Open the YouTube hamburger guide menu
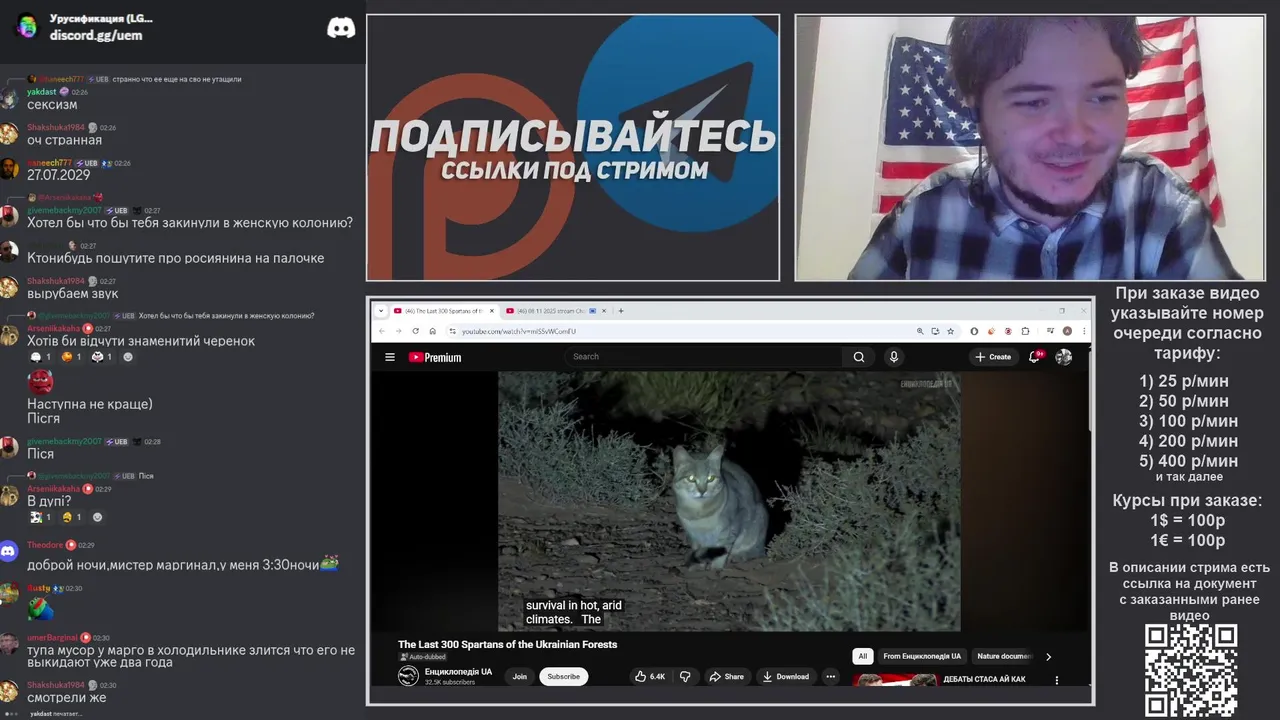 click(x=389, y=357)
